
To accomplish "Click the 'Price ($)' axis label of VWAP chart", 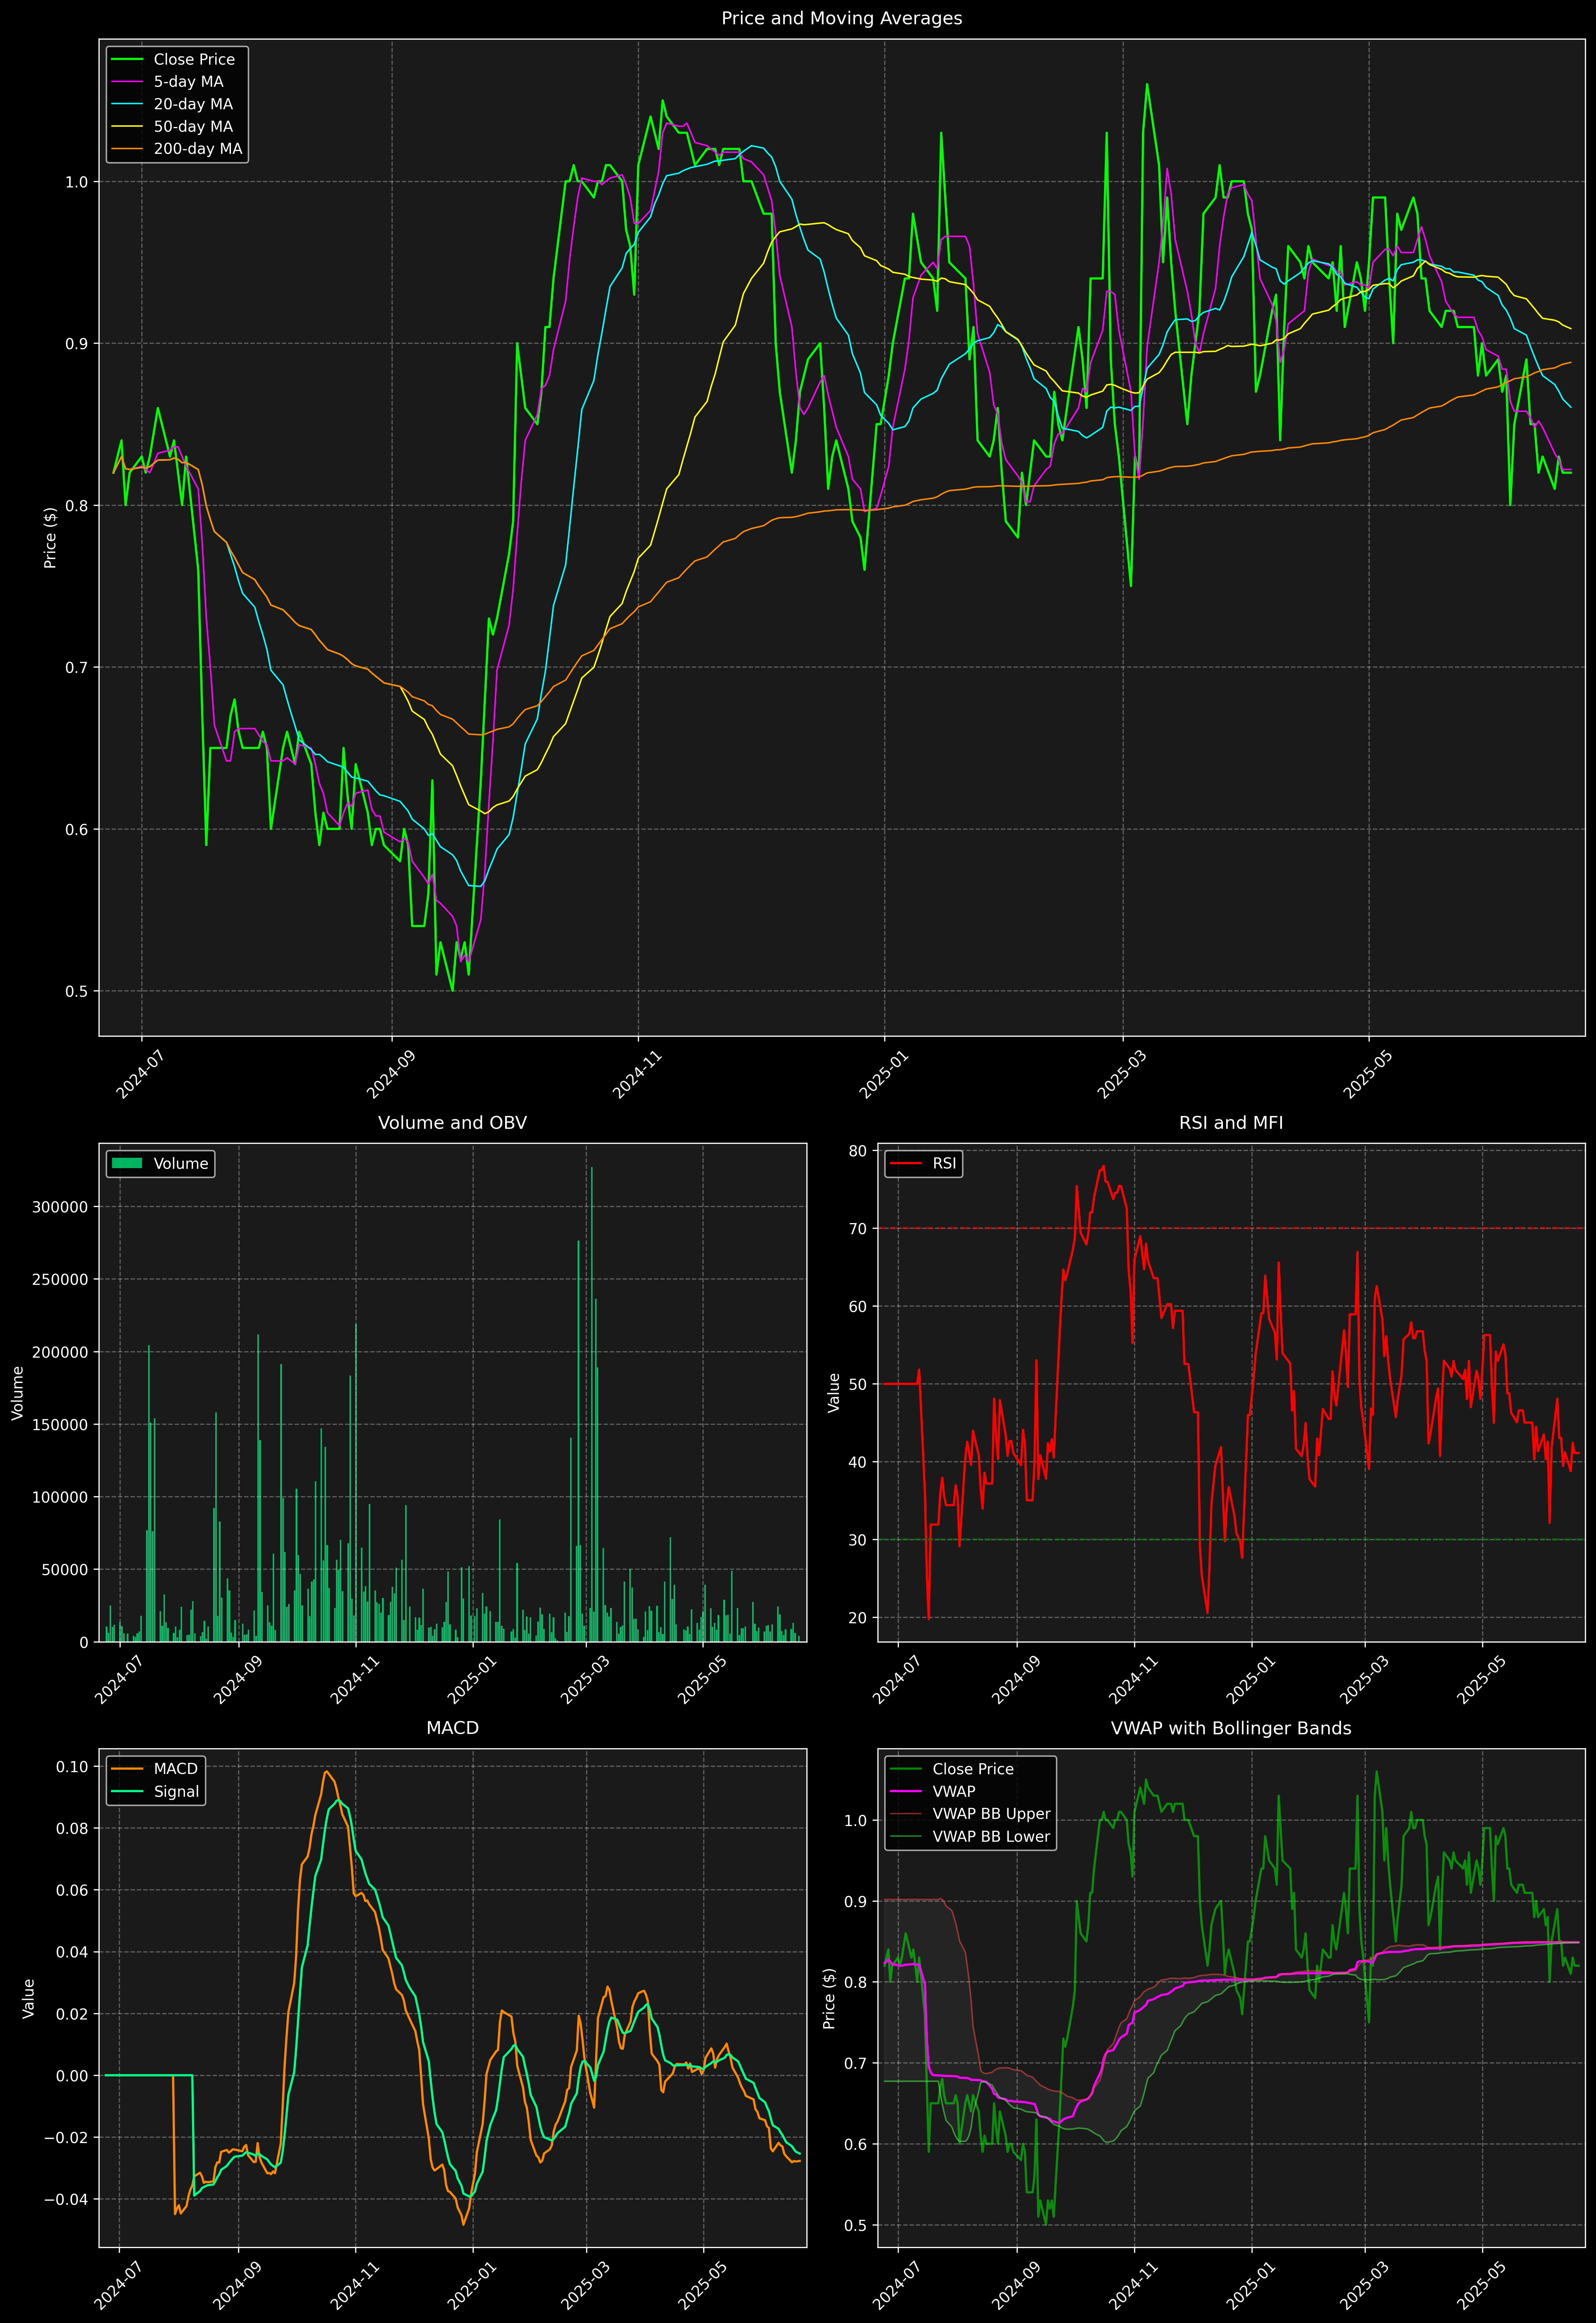I will [829, 1998].
